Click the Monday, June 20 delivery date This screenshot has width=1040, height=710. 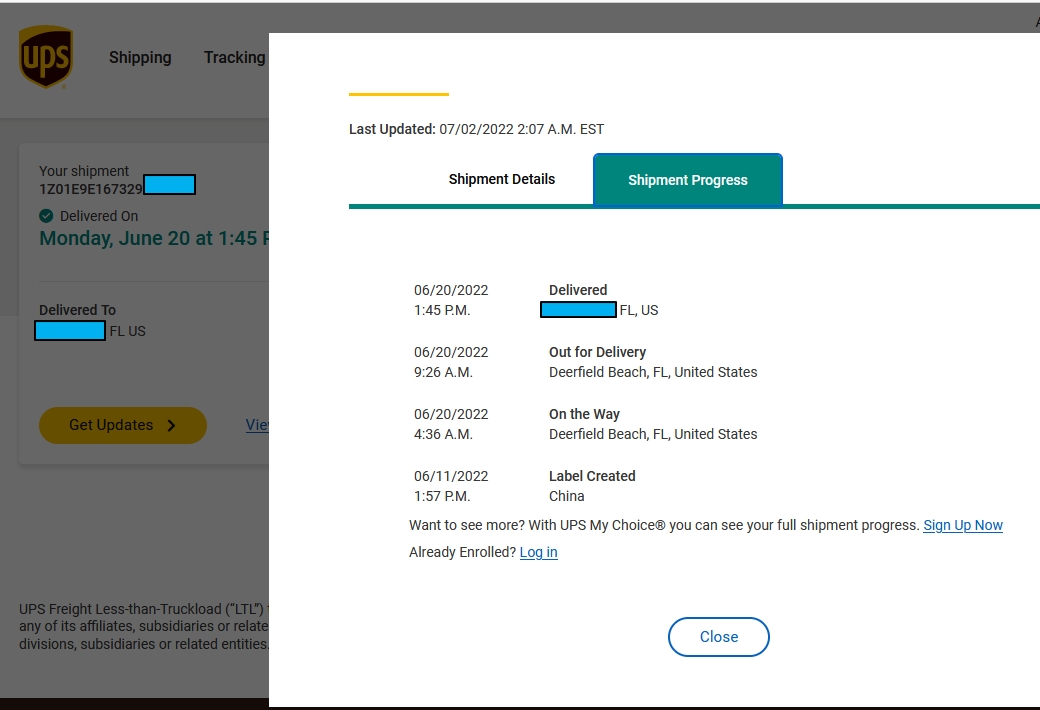[x=154, y=238]
